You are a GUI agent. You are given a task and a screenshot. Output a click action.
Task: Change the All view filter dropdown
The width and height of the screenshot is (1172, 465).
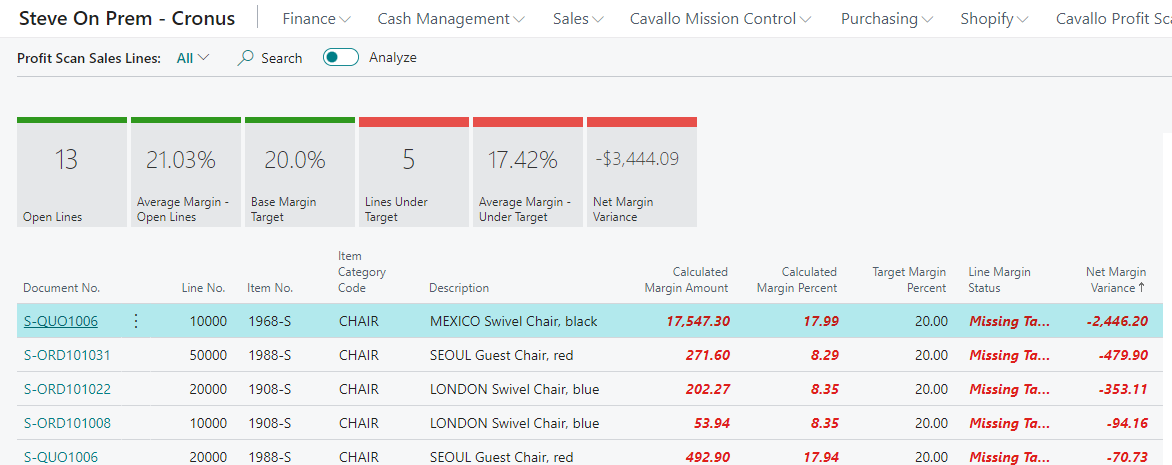pyautogui.click(x=193, y=58)
